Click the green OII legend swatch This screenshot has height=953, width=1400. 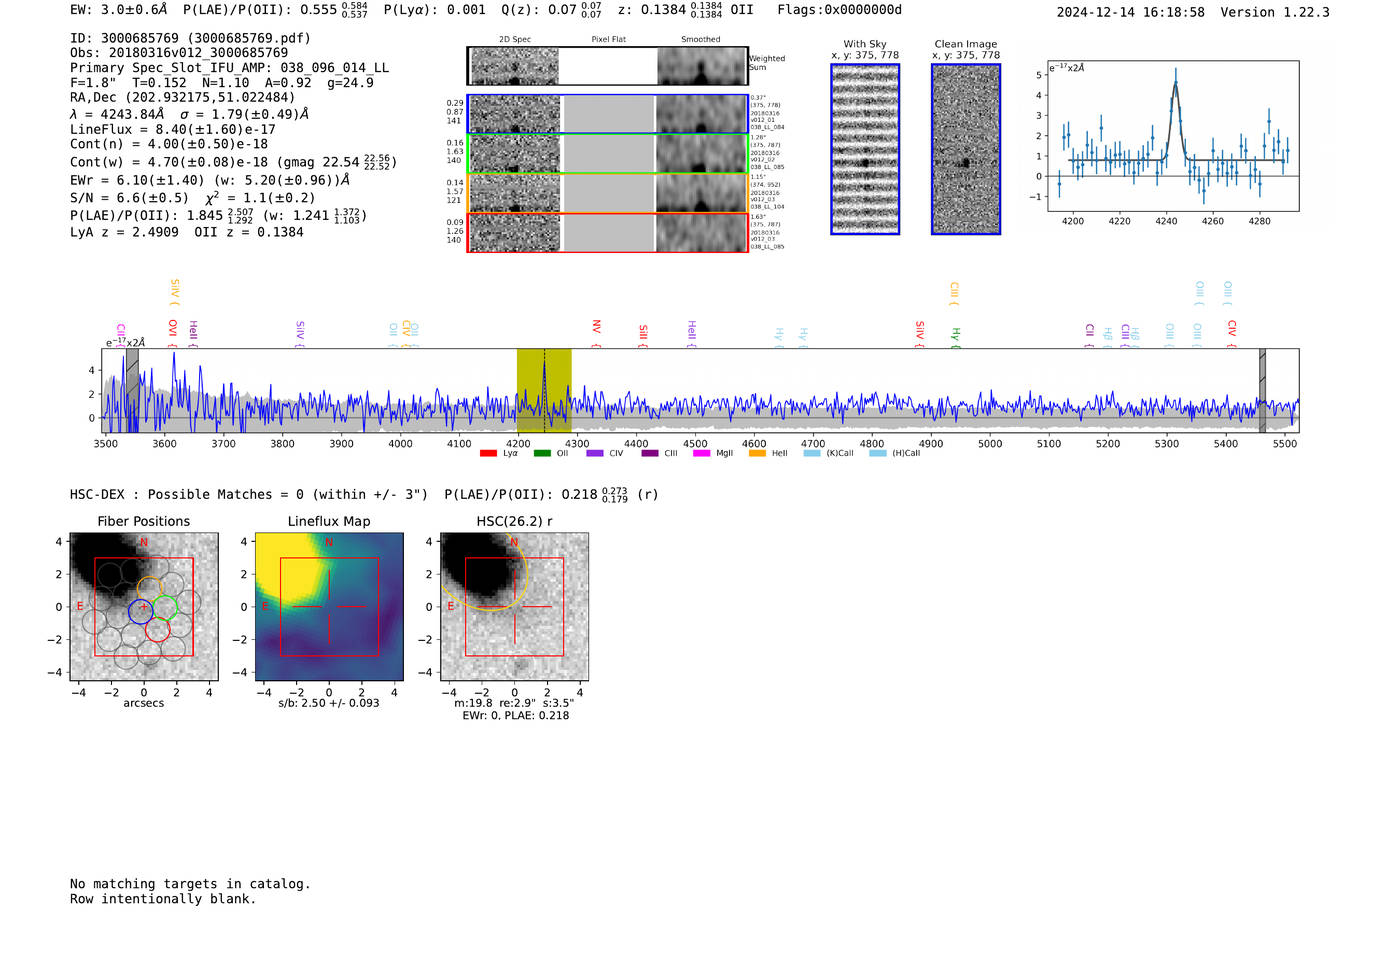tap(542, 454)
